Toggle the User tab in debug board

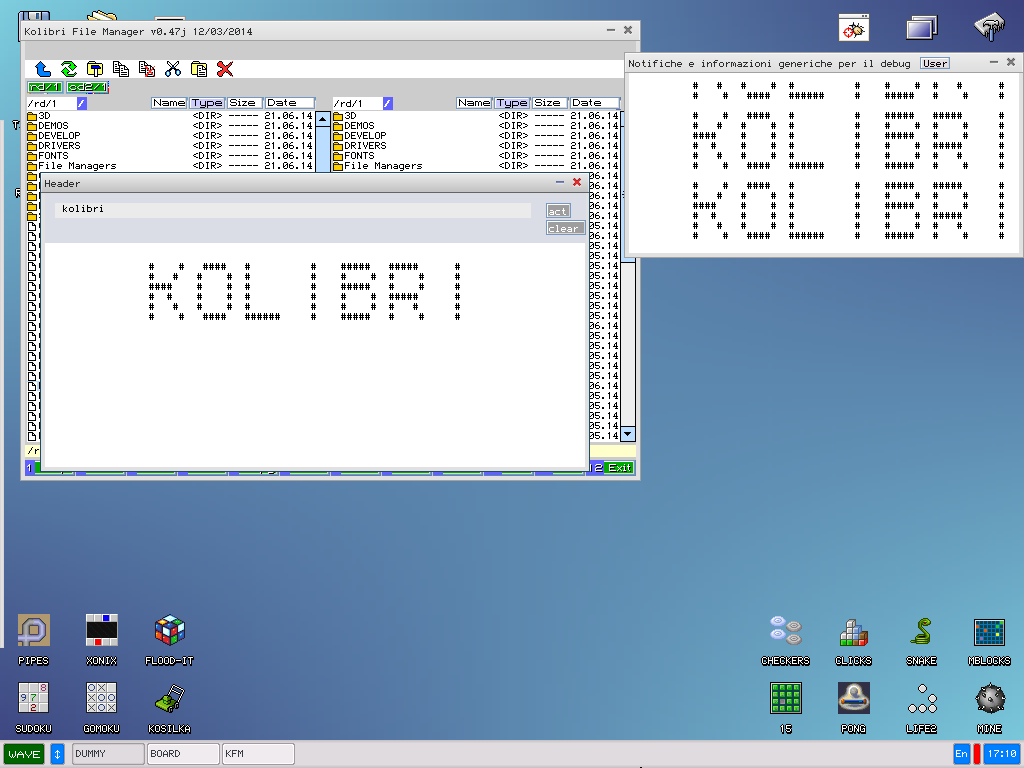click(935, 63)
